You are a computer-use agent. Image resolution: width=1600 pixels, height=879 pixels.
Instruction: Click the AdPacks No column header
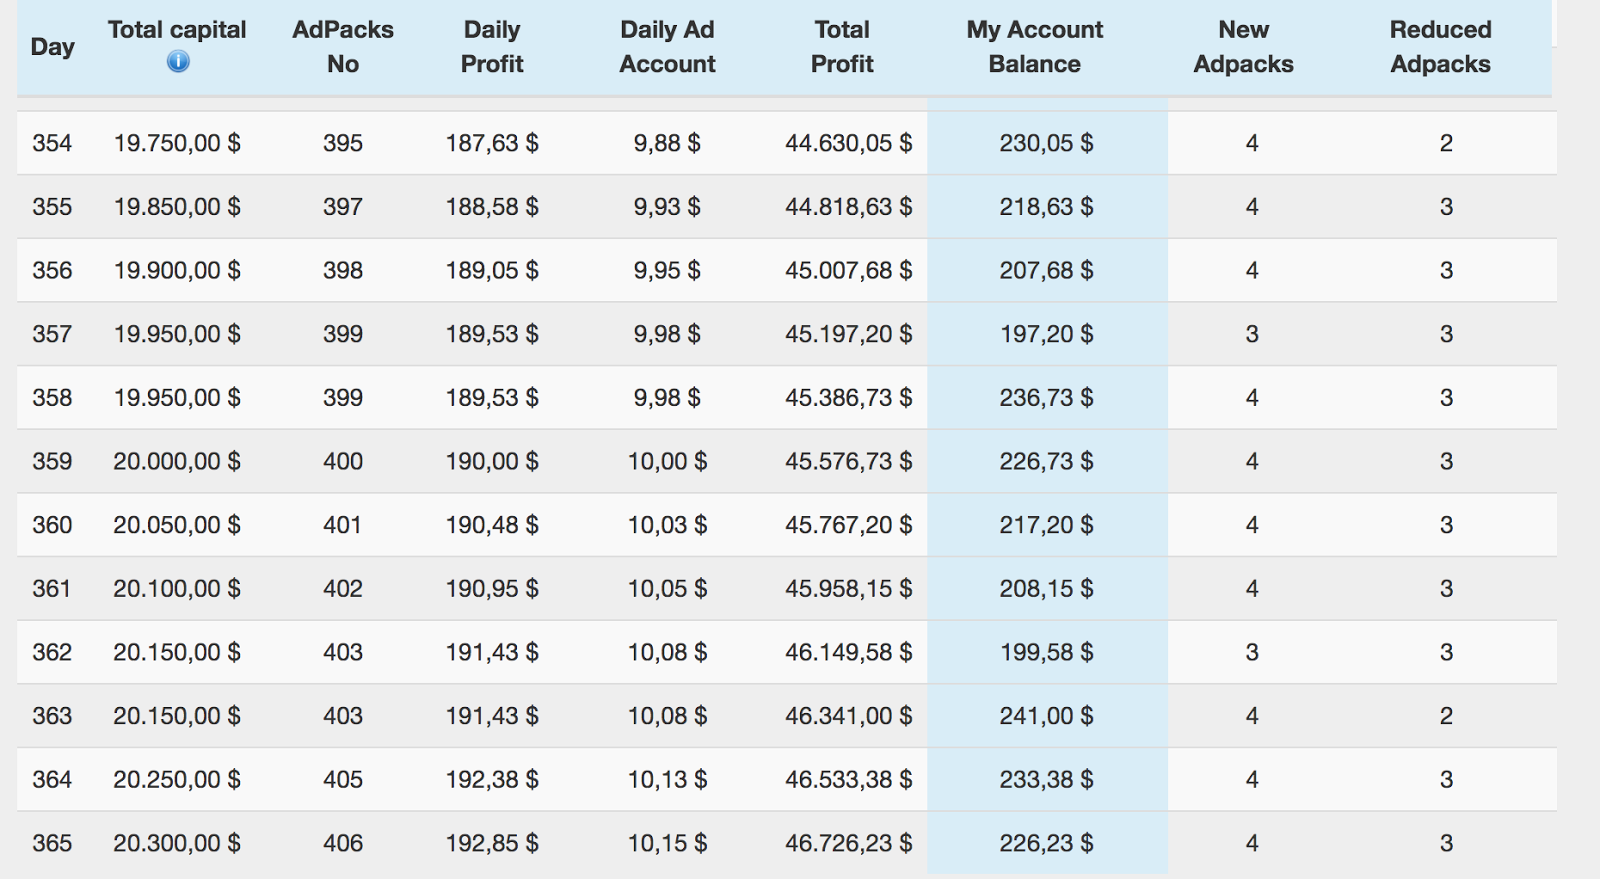[343, 47]
